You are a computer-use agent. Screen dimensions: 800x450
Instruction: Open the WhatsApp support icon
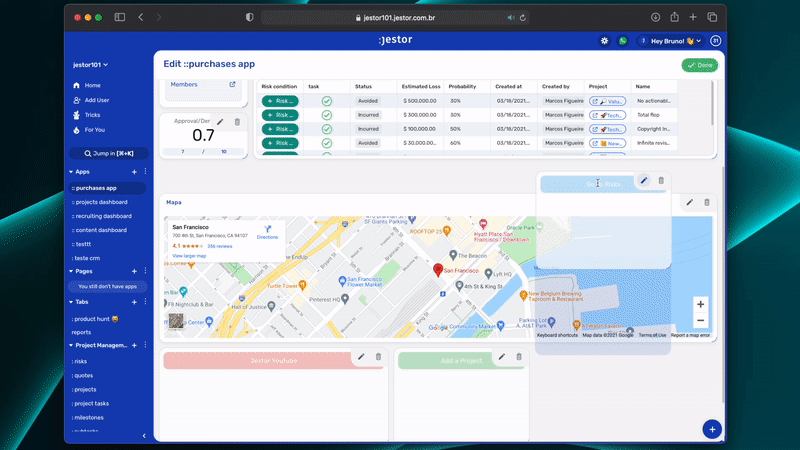tap(623, 41)
